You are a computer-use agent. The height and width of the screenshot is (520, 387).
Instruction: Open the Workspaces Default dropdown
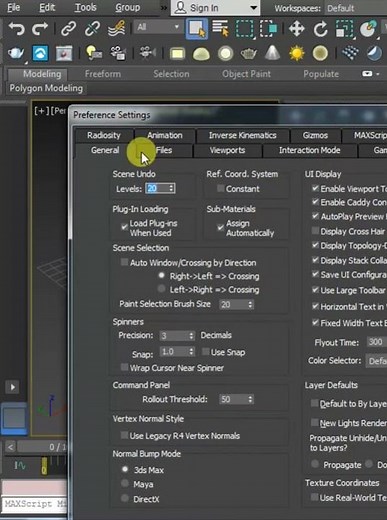(356, 8)
